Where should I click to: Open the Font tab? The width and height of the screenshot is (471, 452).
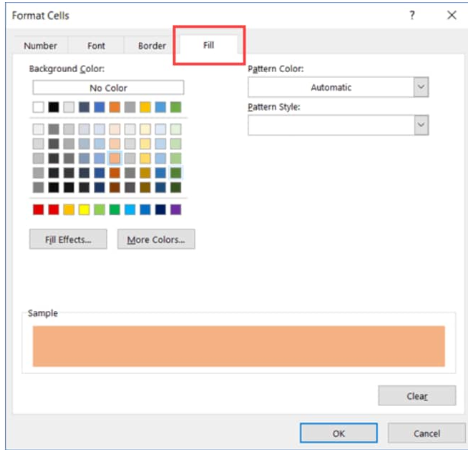[96, 46]
